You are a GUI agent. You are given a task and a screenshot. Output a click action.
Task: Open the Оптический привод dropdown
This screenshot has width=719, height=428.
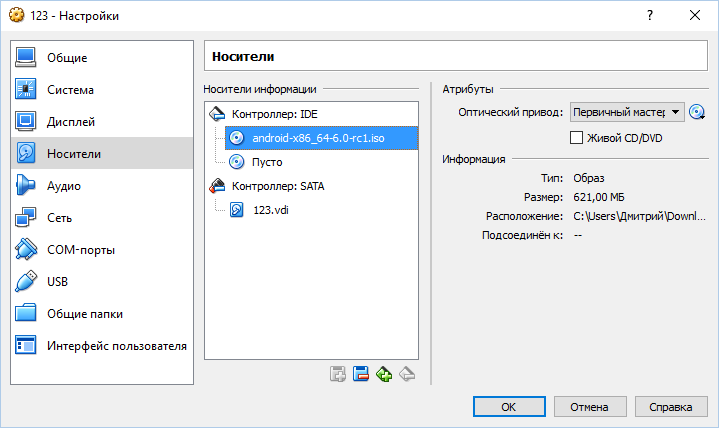point(627,112)
